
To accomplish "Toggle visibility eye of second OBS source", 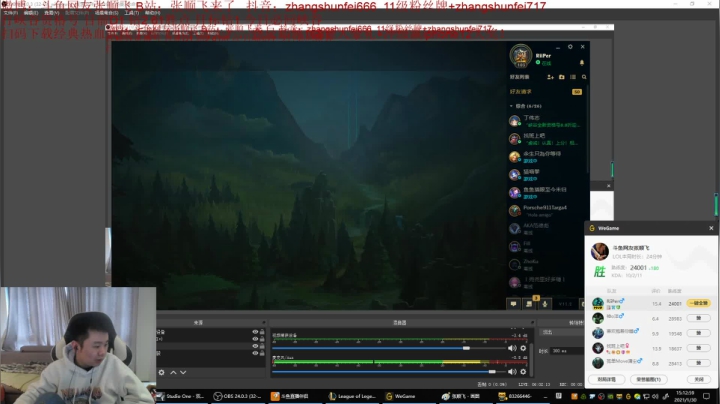I will (255, 339).
